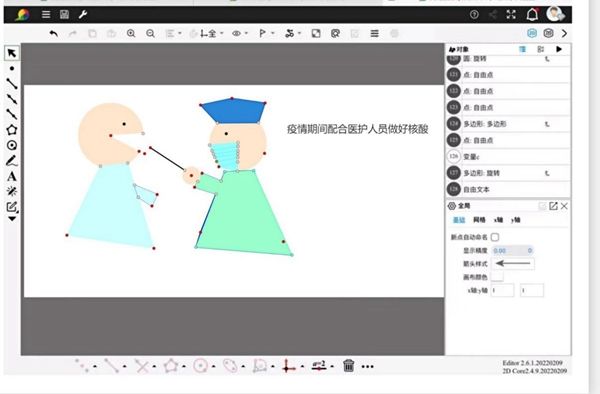600x394 pixels.
Task: Click the notification bell icon
Action: (x=532, y=15)
